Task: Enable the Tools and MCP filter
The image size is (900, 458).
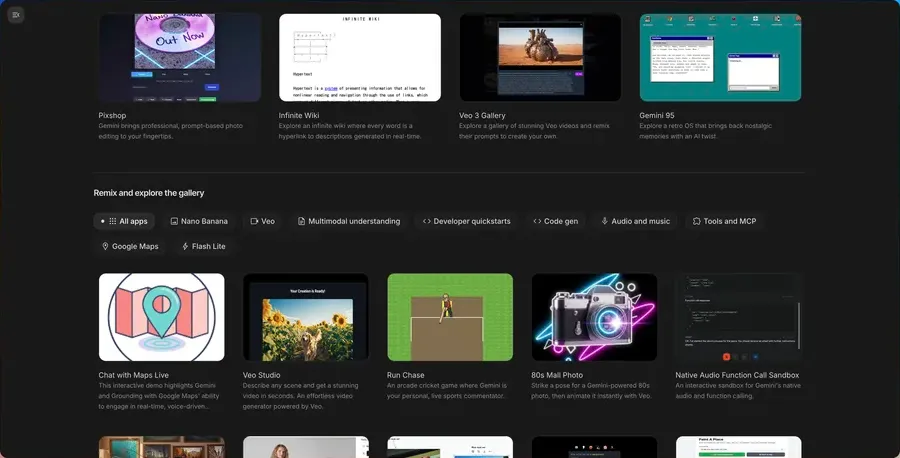Action: pos(724,221)
